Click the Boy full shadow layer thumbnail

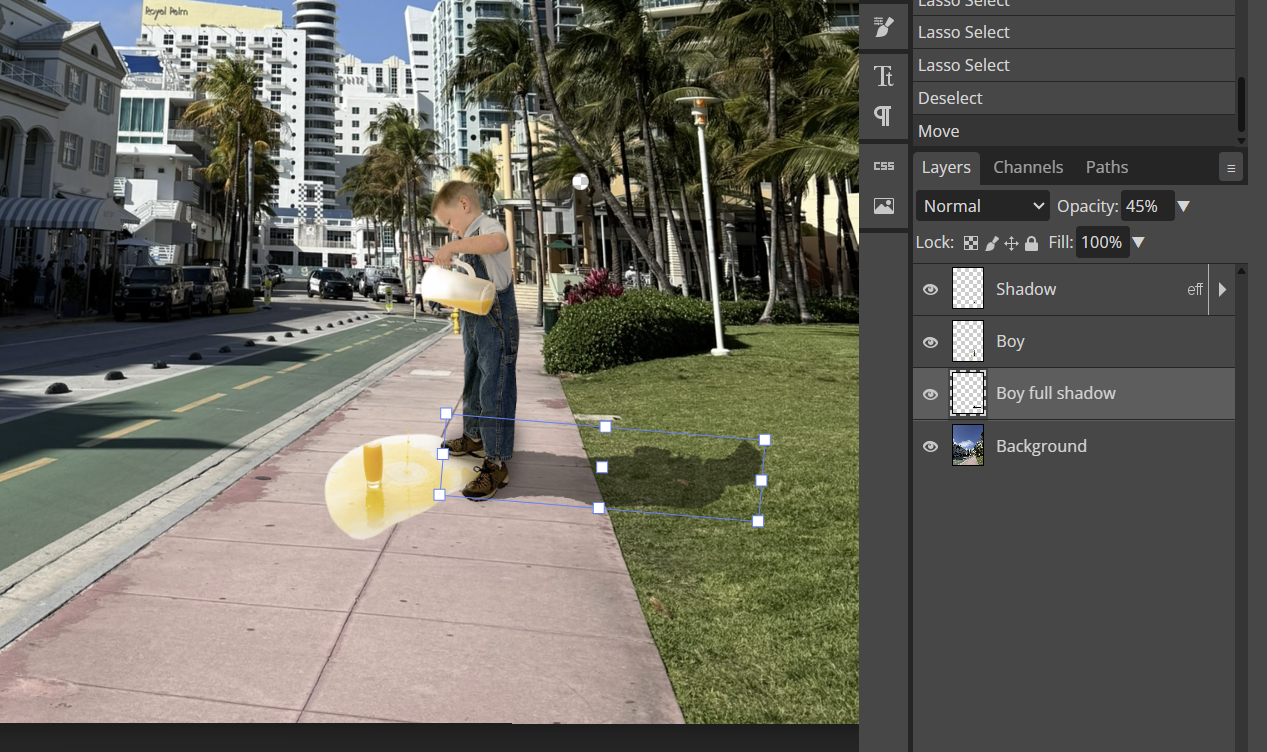click(x=968, y=393)
